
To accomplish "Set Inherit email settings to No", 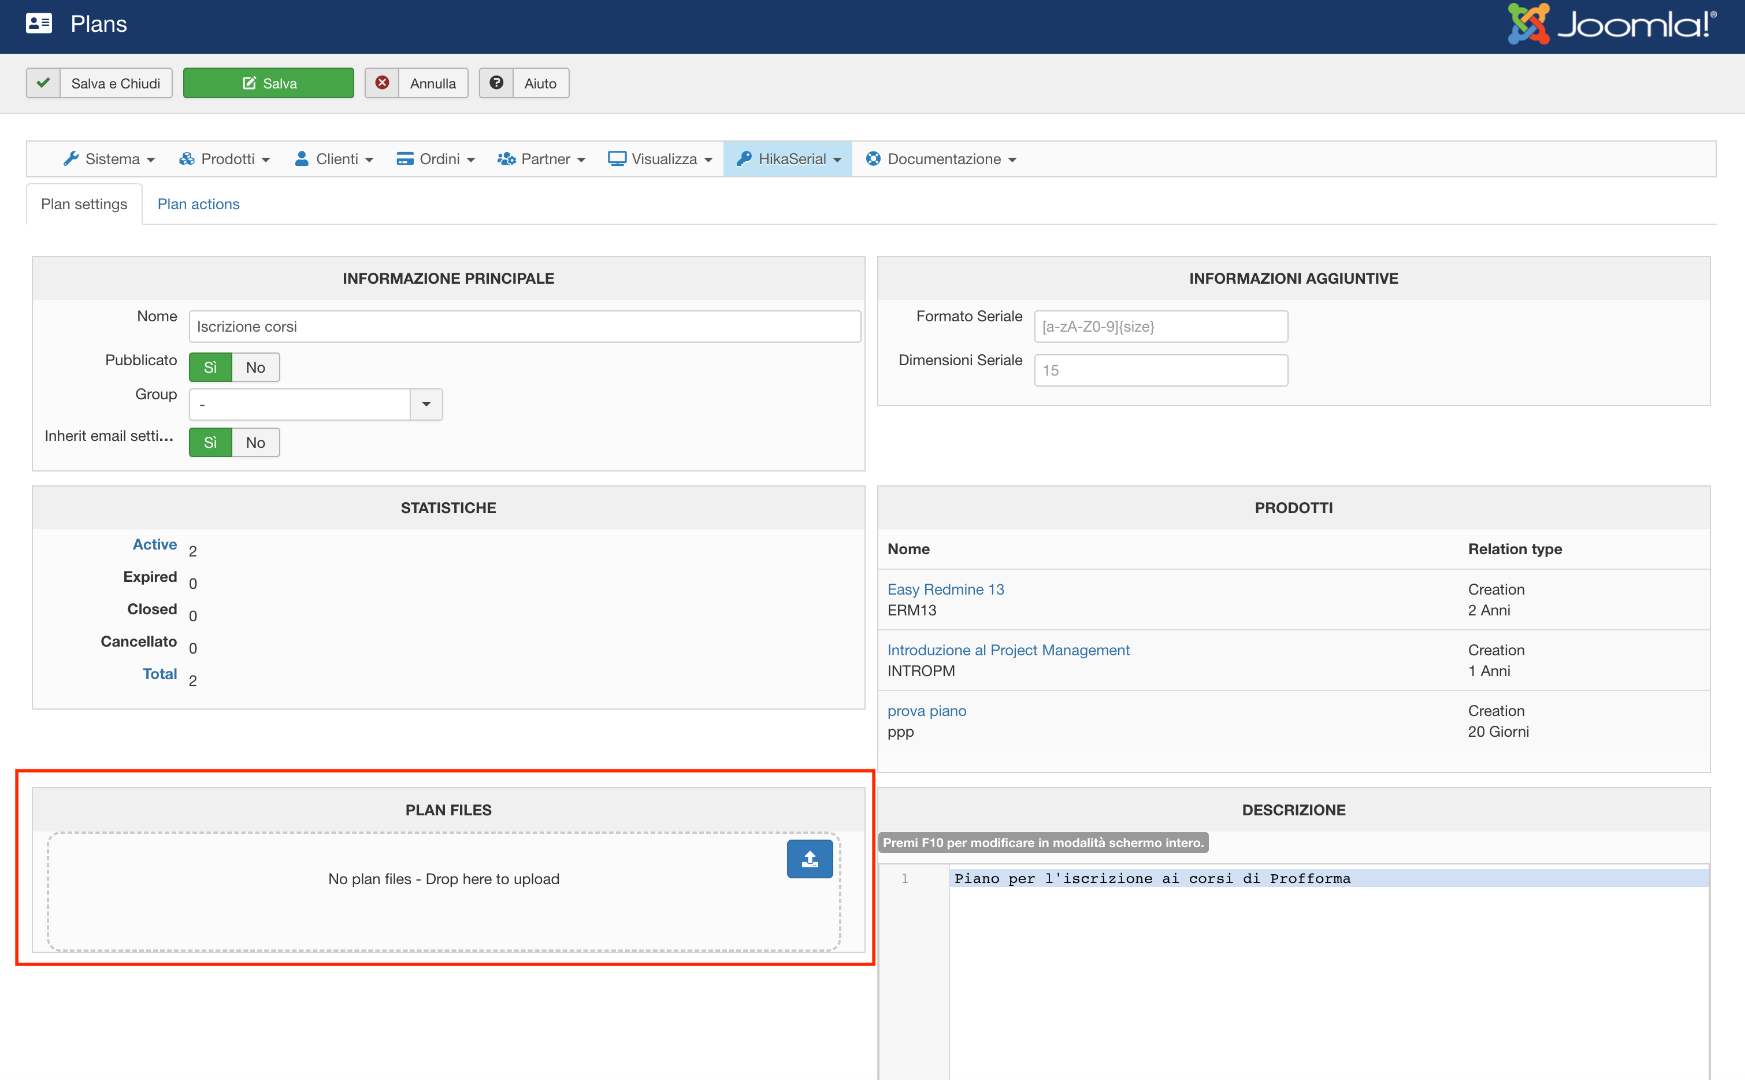I will point(255,443).
